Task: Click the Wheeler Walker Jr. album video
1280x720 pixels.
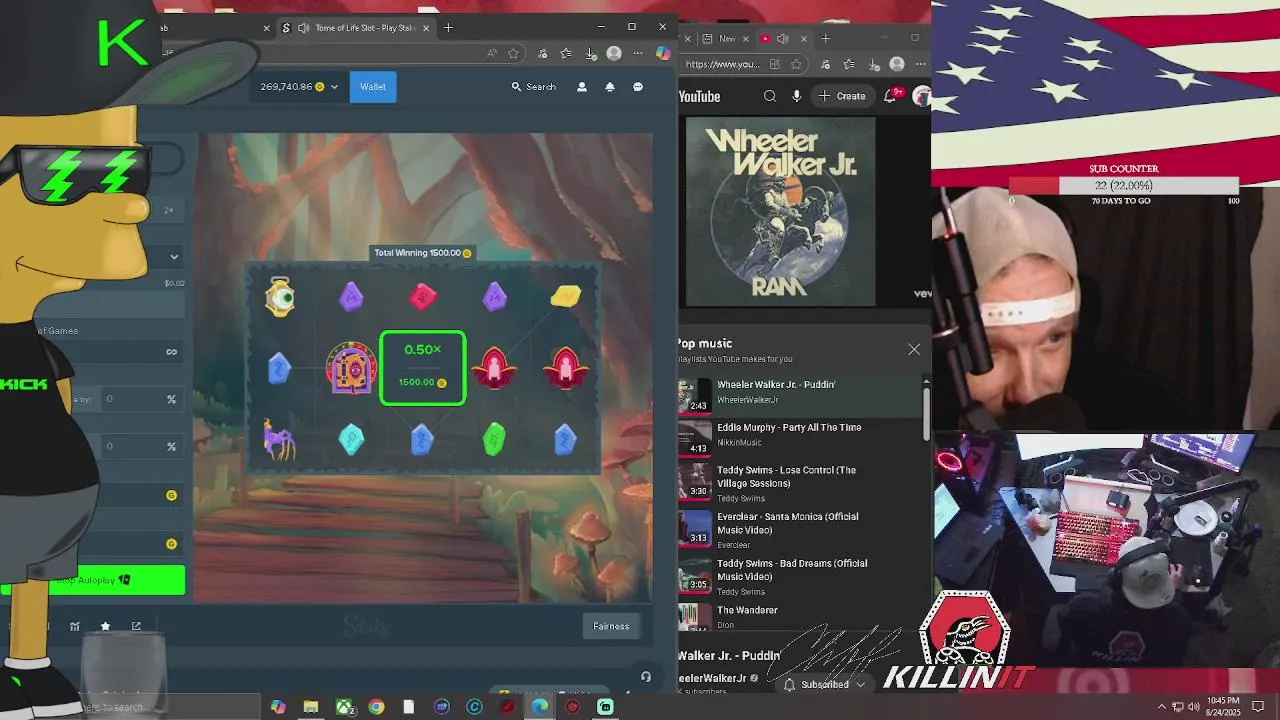Action: [780, 211]
